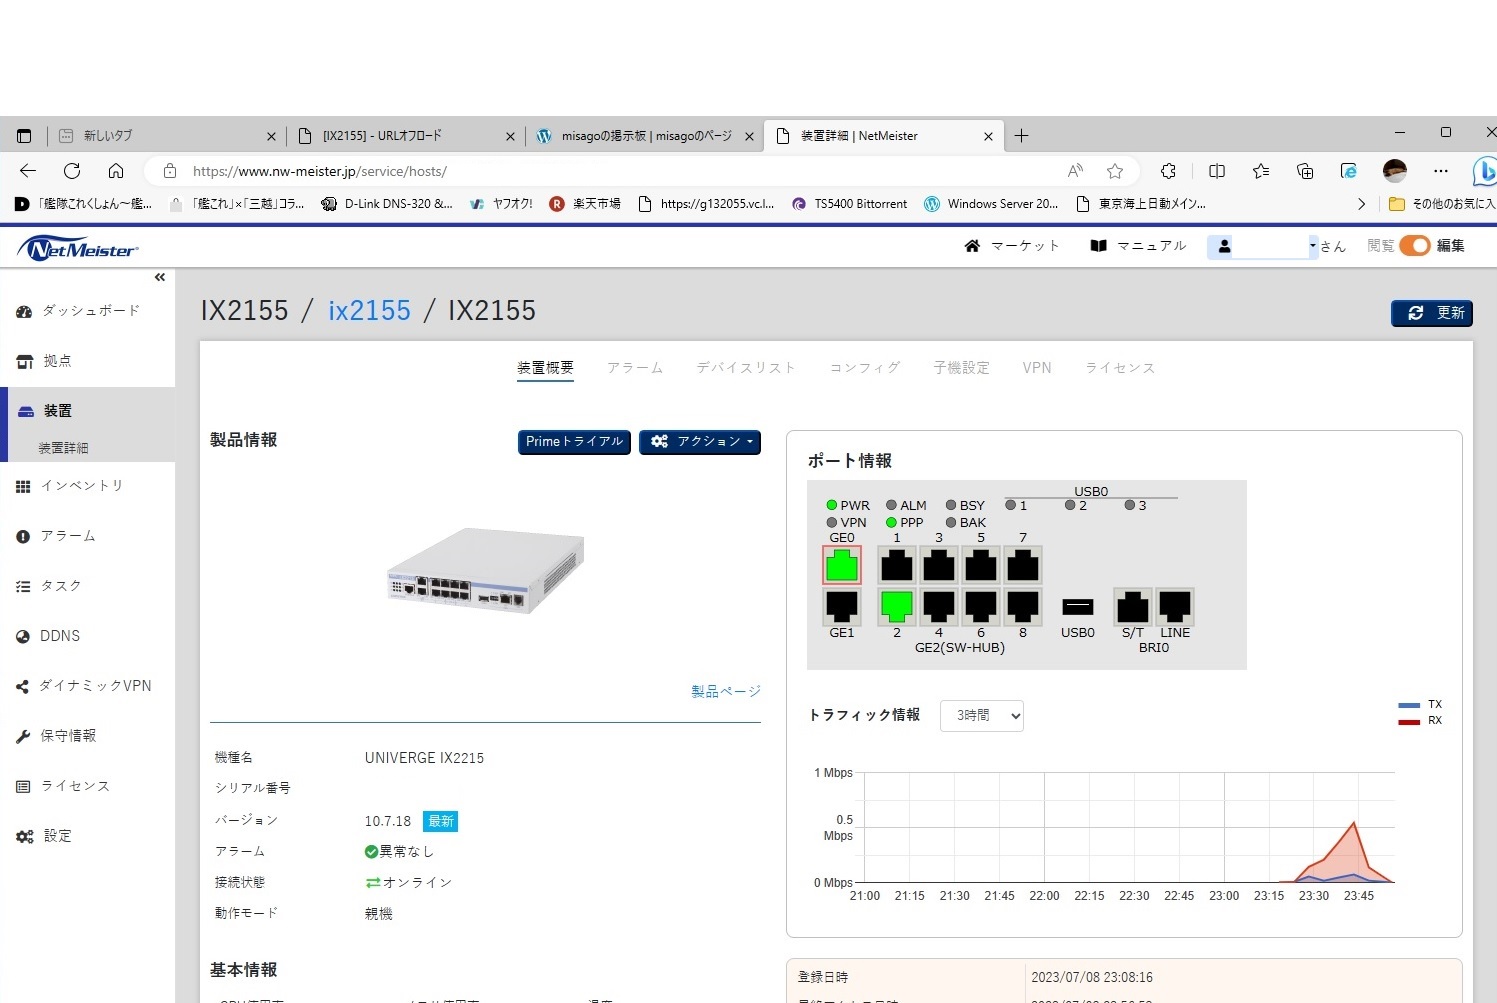Switch to VPN tab
This screenshot has width=1497, height=1003.
[1037, 368]
